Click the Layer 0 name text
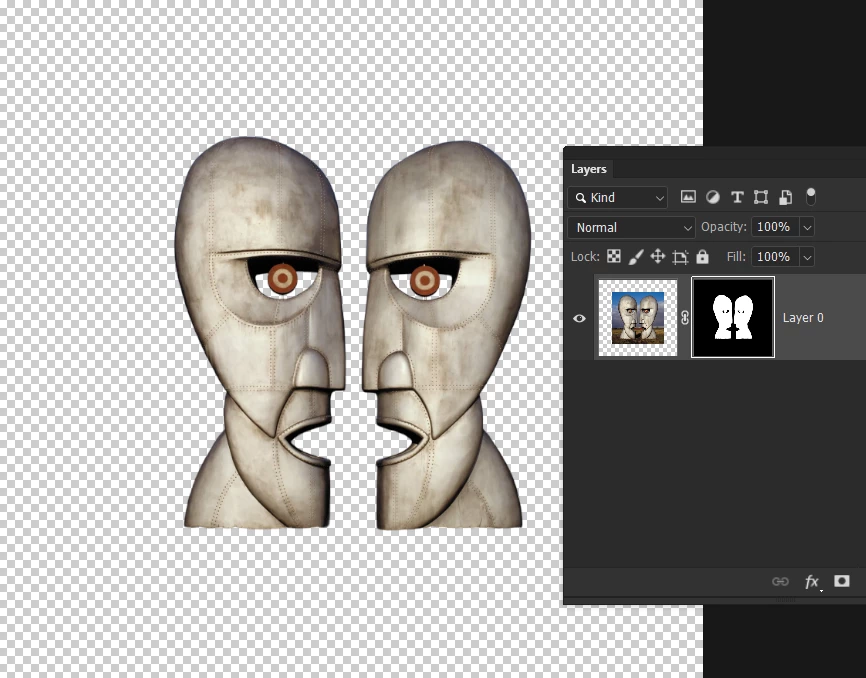Viewport: 866px width, 678px height. pos(802,317)
